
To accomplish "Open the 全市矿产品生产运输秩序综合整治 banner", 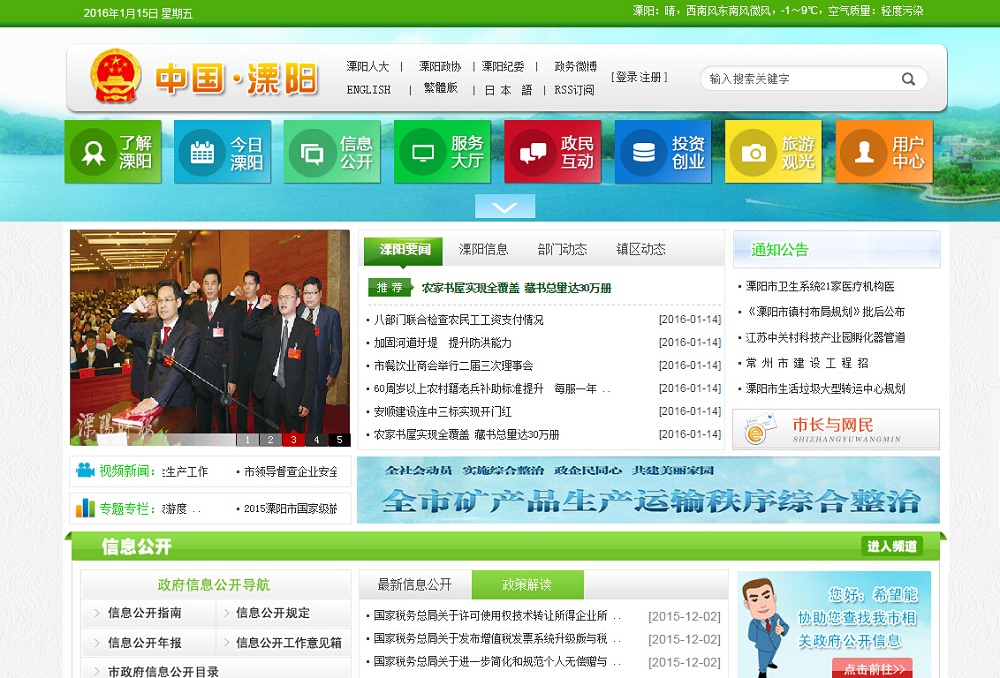I will 648,490.
